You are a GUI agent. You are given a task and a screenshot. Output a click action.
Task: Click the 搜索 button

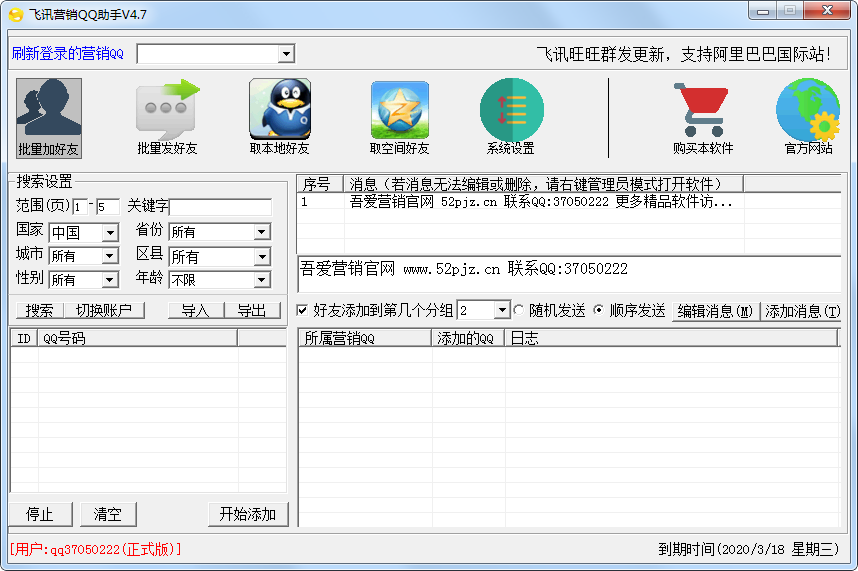coord(40,311)
